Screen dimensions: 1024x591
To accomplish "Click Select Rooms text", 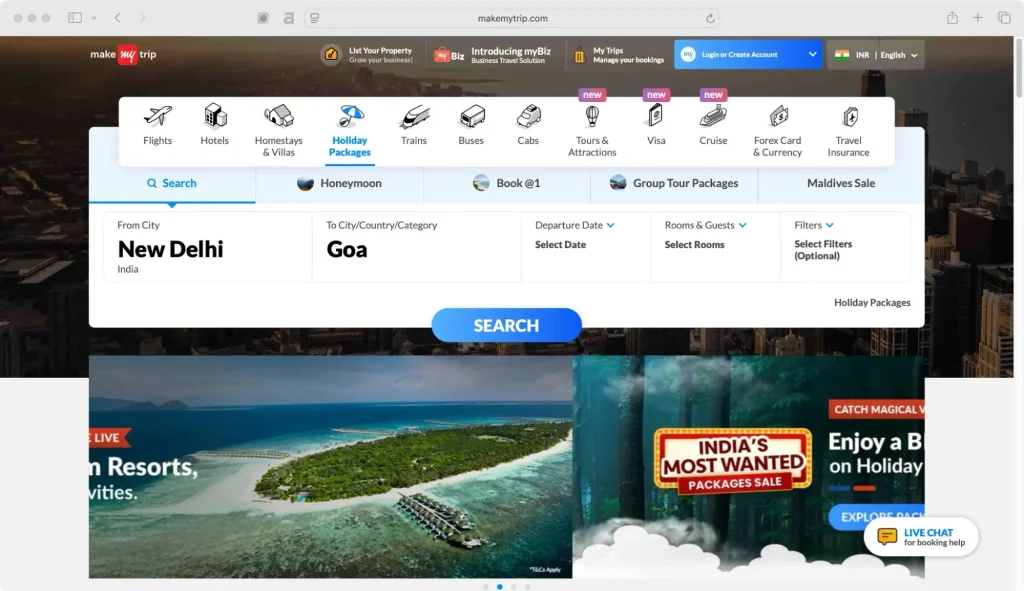I will pos(694,244).
